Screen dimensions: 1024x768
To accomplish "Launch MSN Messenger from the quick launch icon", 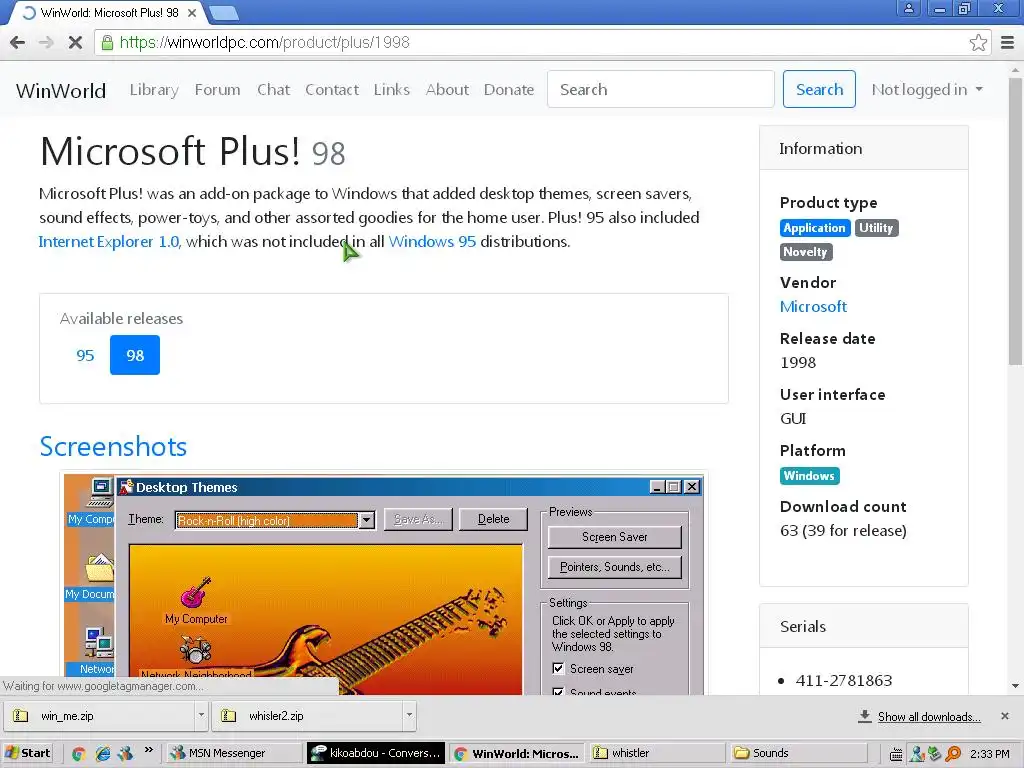I will coord(125,754).
